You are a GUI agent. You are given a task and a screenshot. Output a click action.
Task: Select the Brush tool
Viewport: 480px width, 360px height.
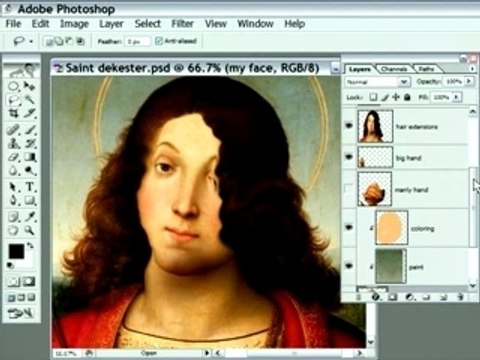[x=30, y=129]
